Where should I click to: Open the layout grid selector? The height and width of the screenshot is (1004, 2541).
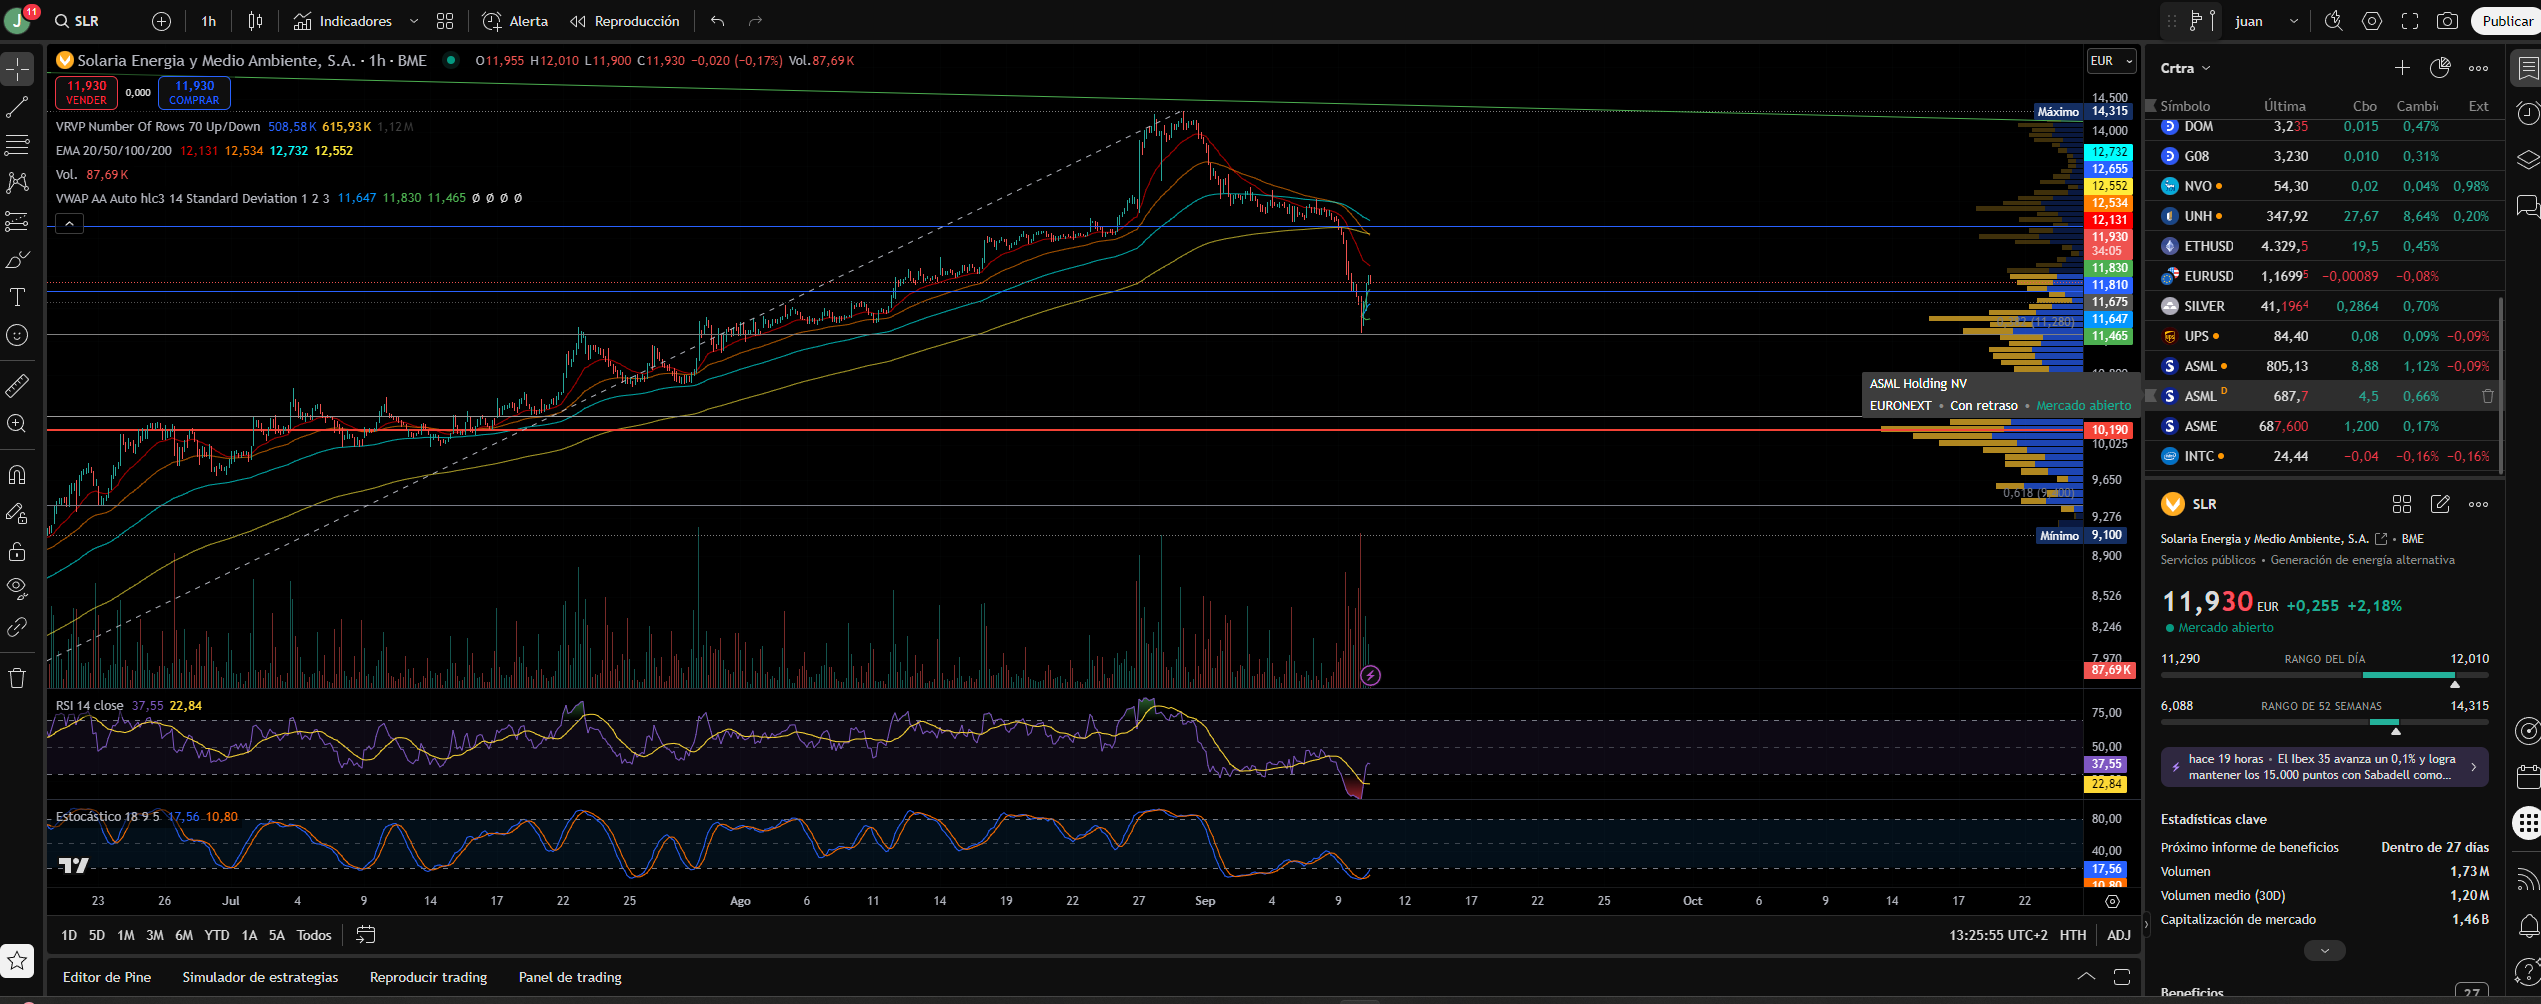(445, 21)
